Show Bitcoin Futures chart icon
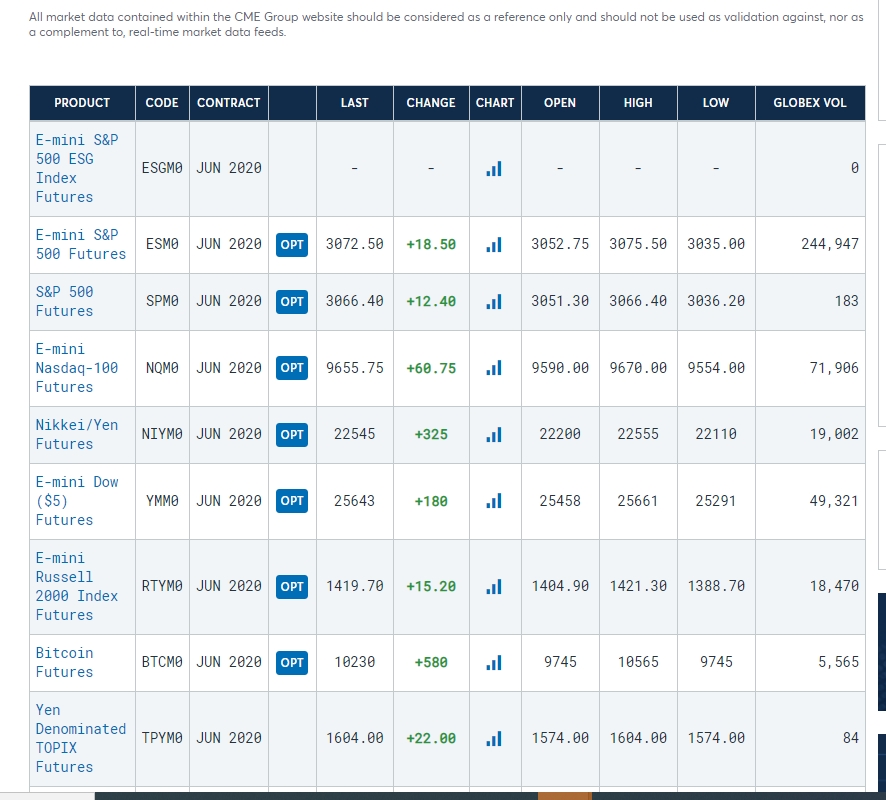This screenshot has height=800, width=886. (494, 662)
